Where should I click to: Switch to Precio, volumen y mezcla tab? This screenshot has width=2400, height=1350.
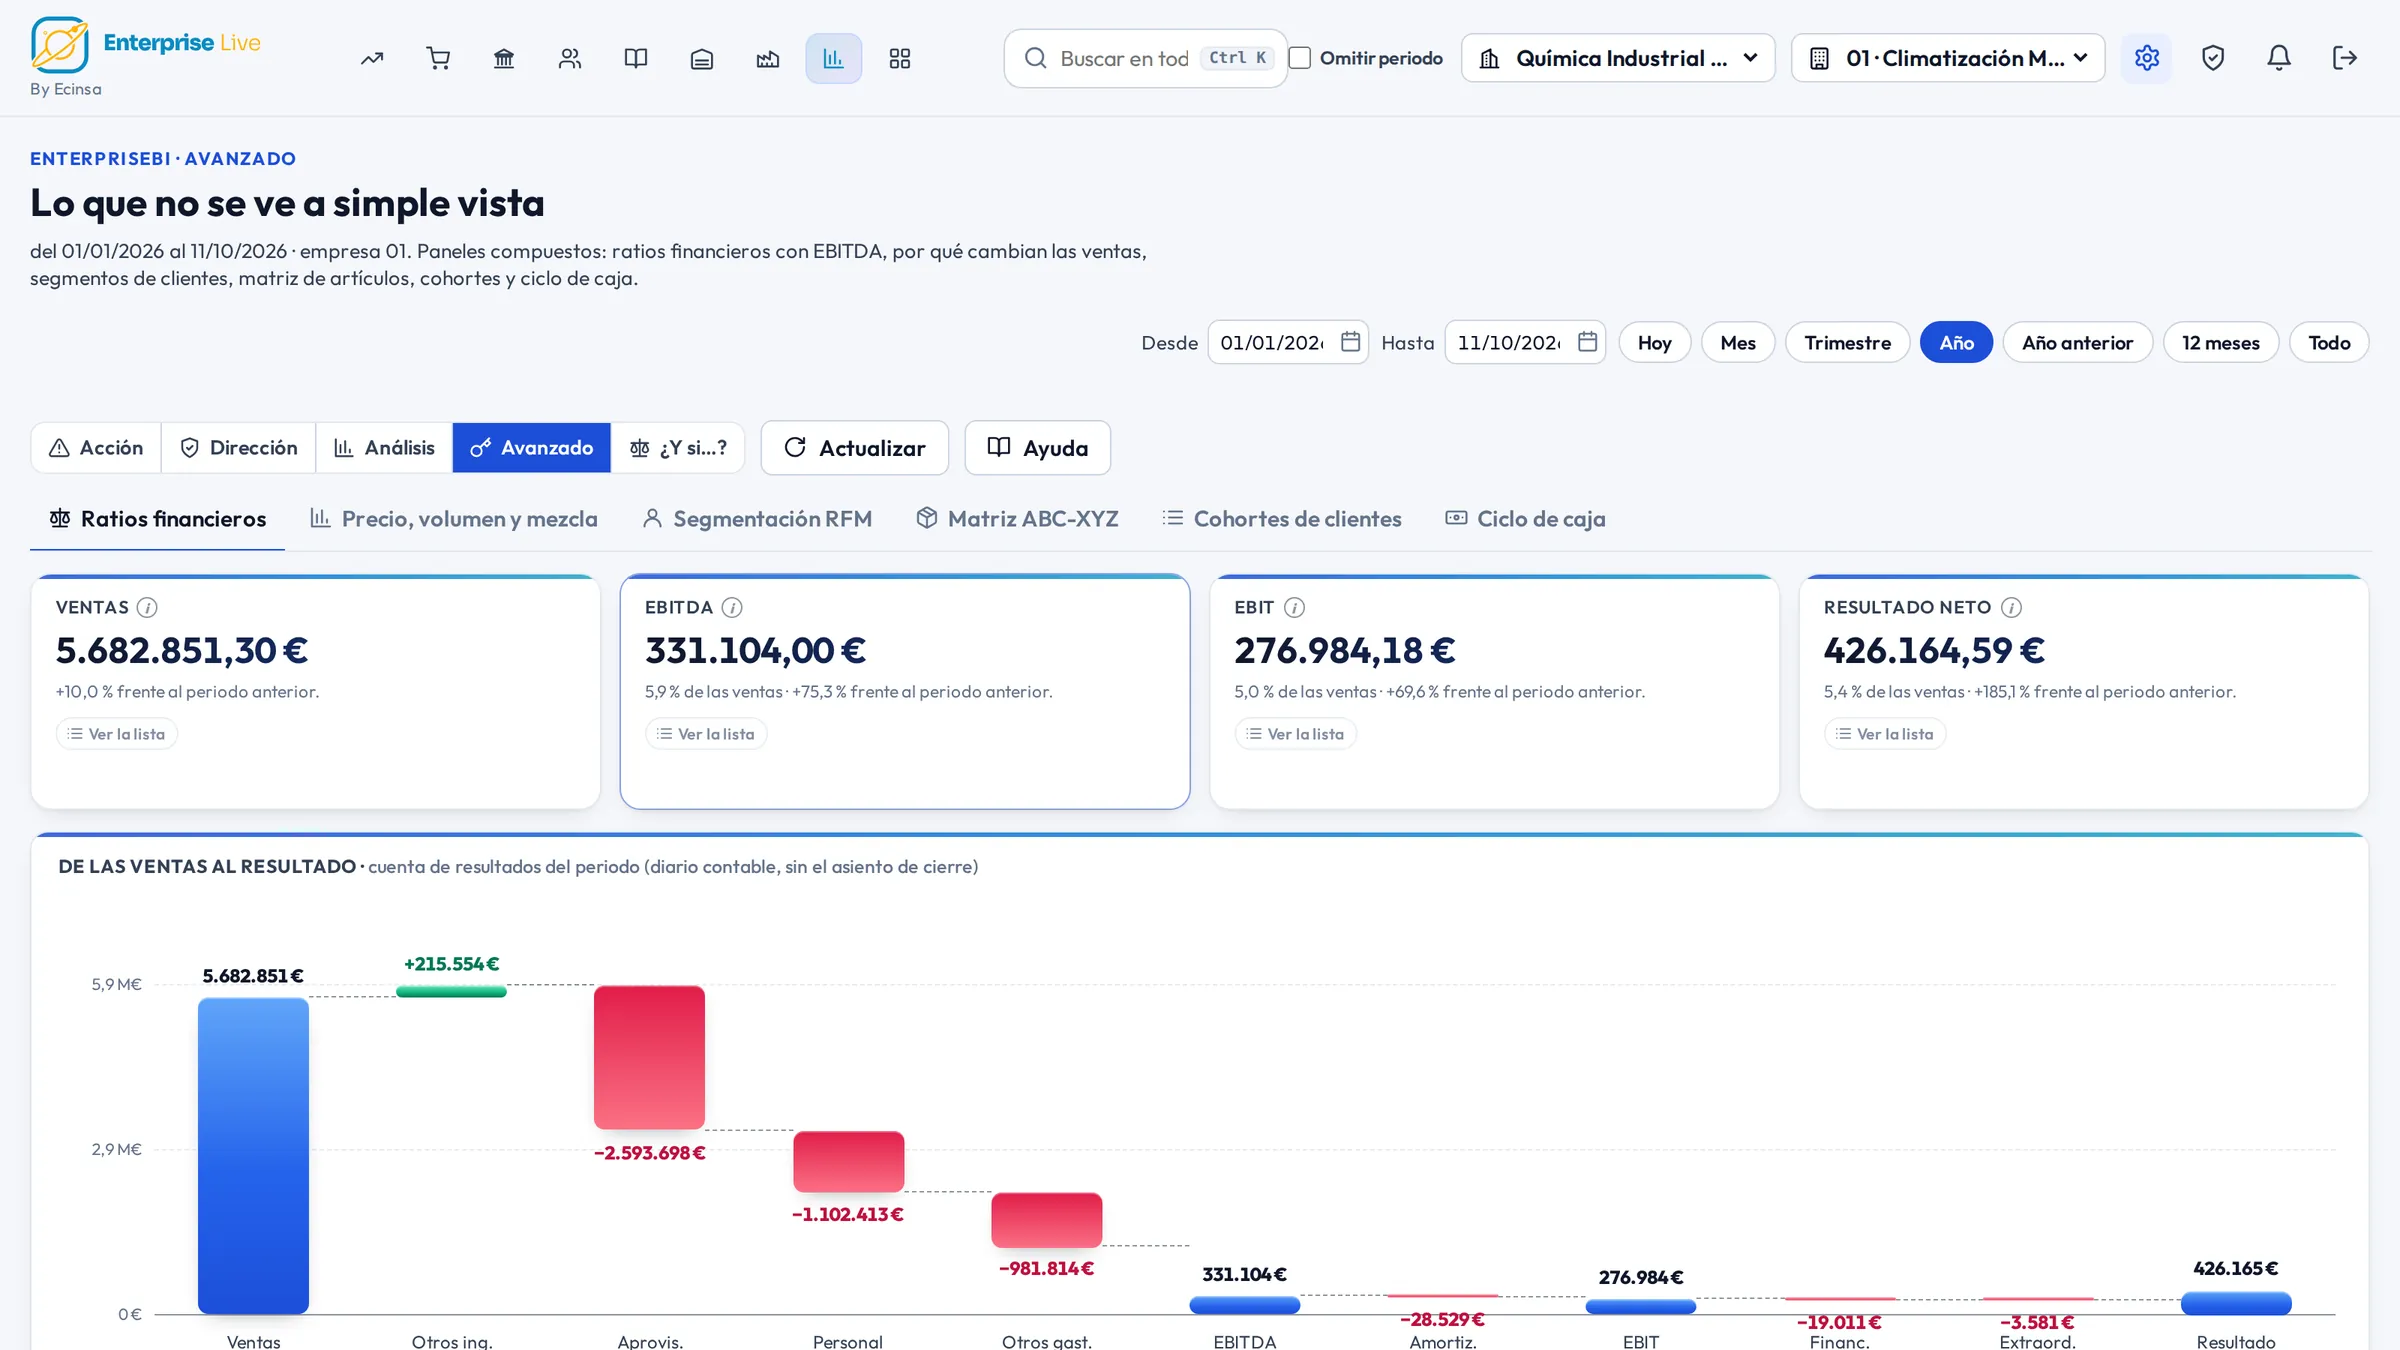pyautogui.click(x=454, y=519)
